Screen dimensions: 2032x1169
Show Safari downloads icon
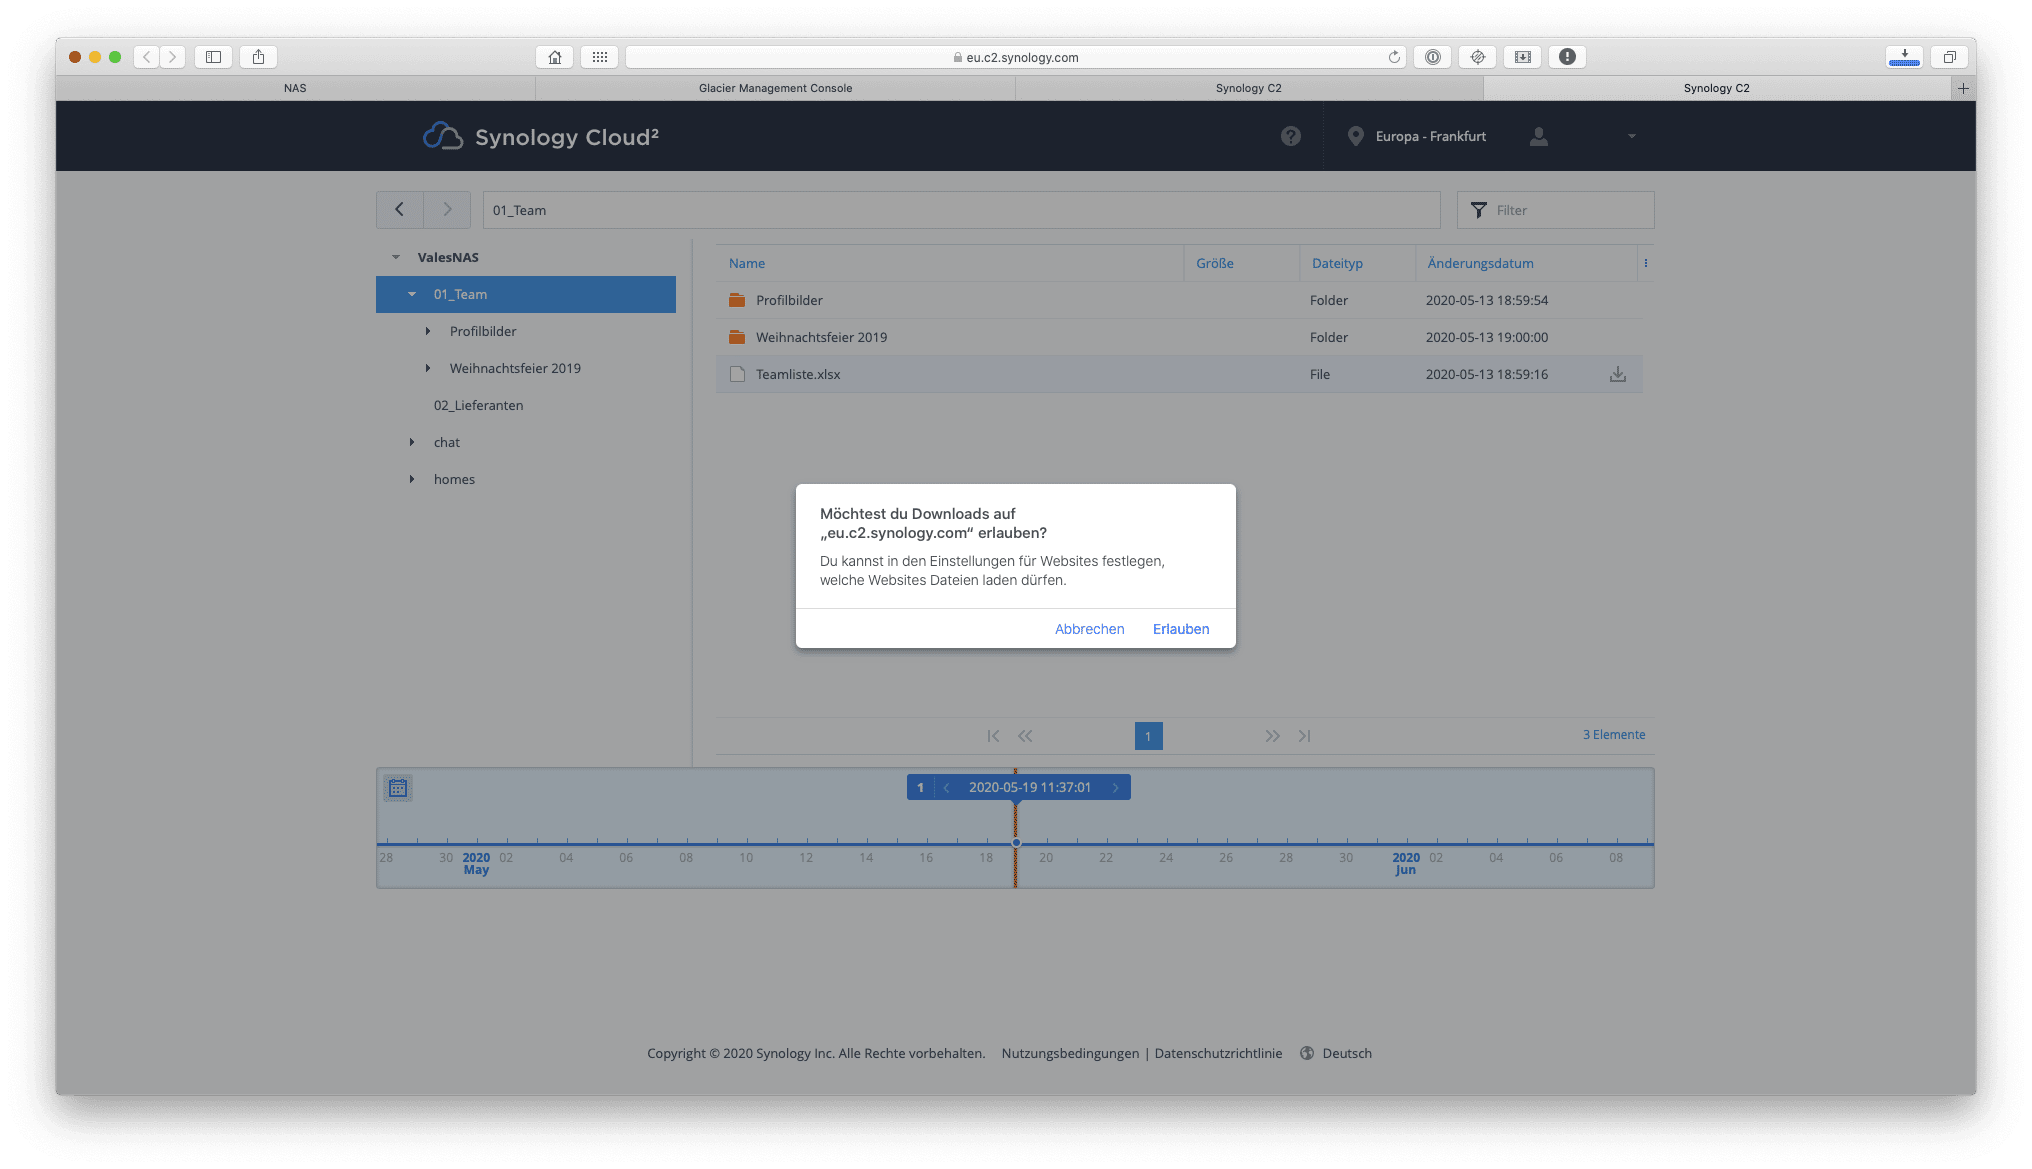click(x=1904, y=57)
